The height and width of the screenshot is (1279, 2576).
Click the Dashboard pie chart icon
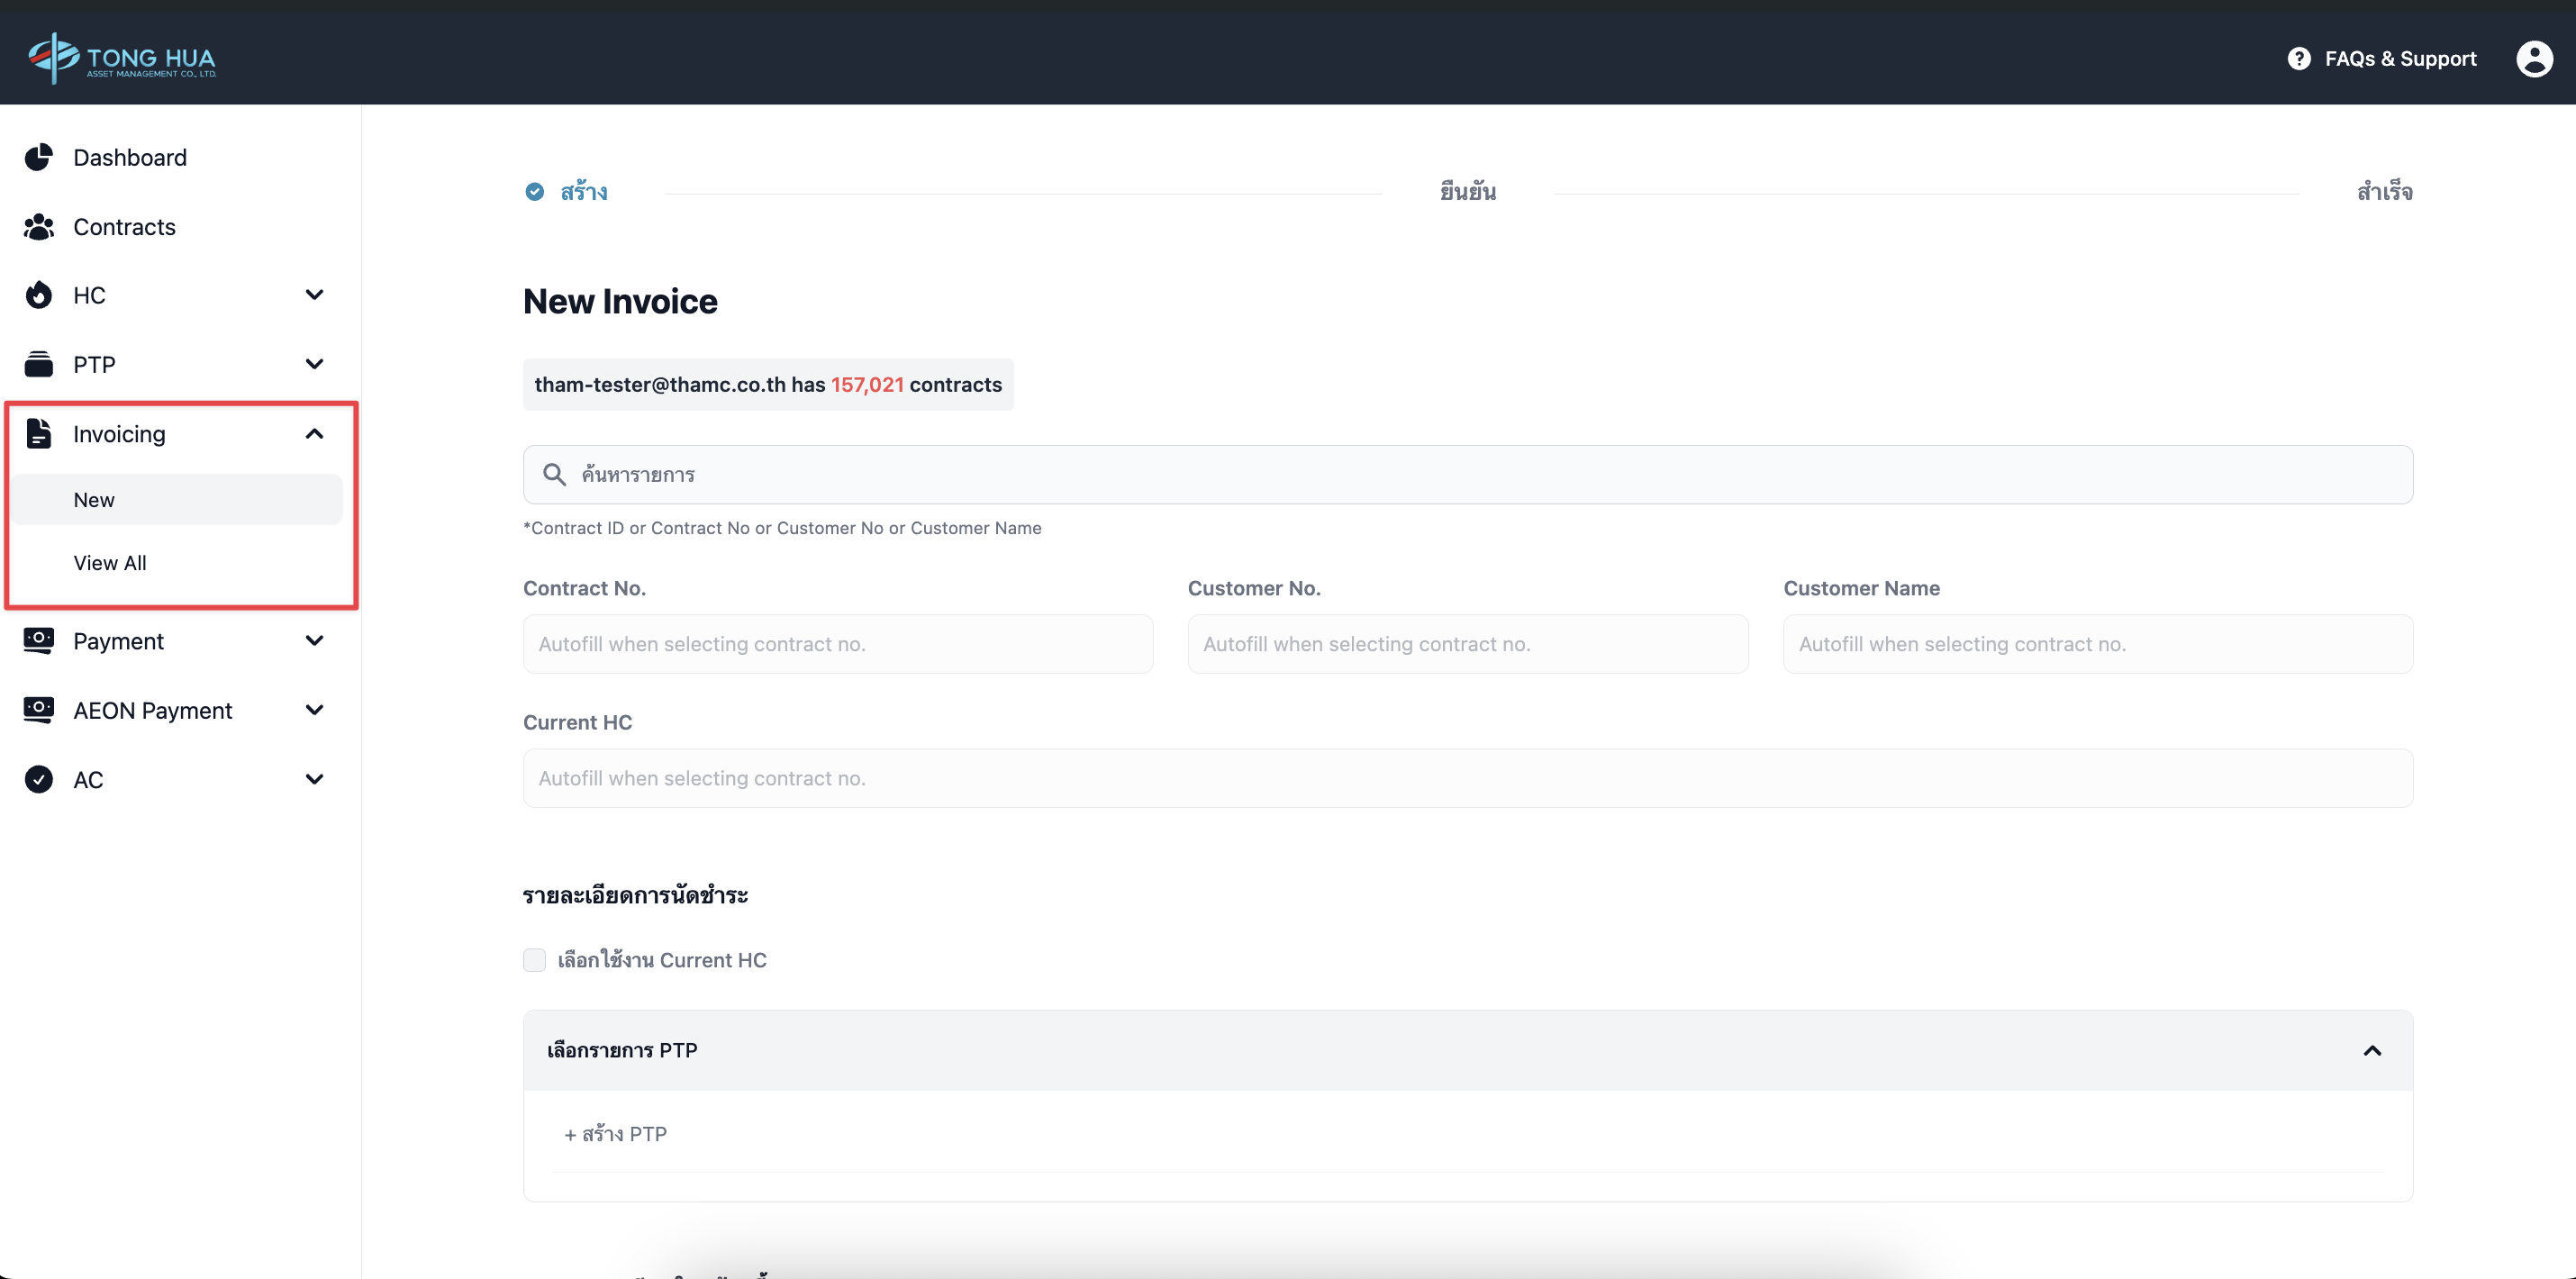[38, 157]
